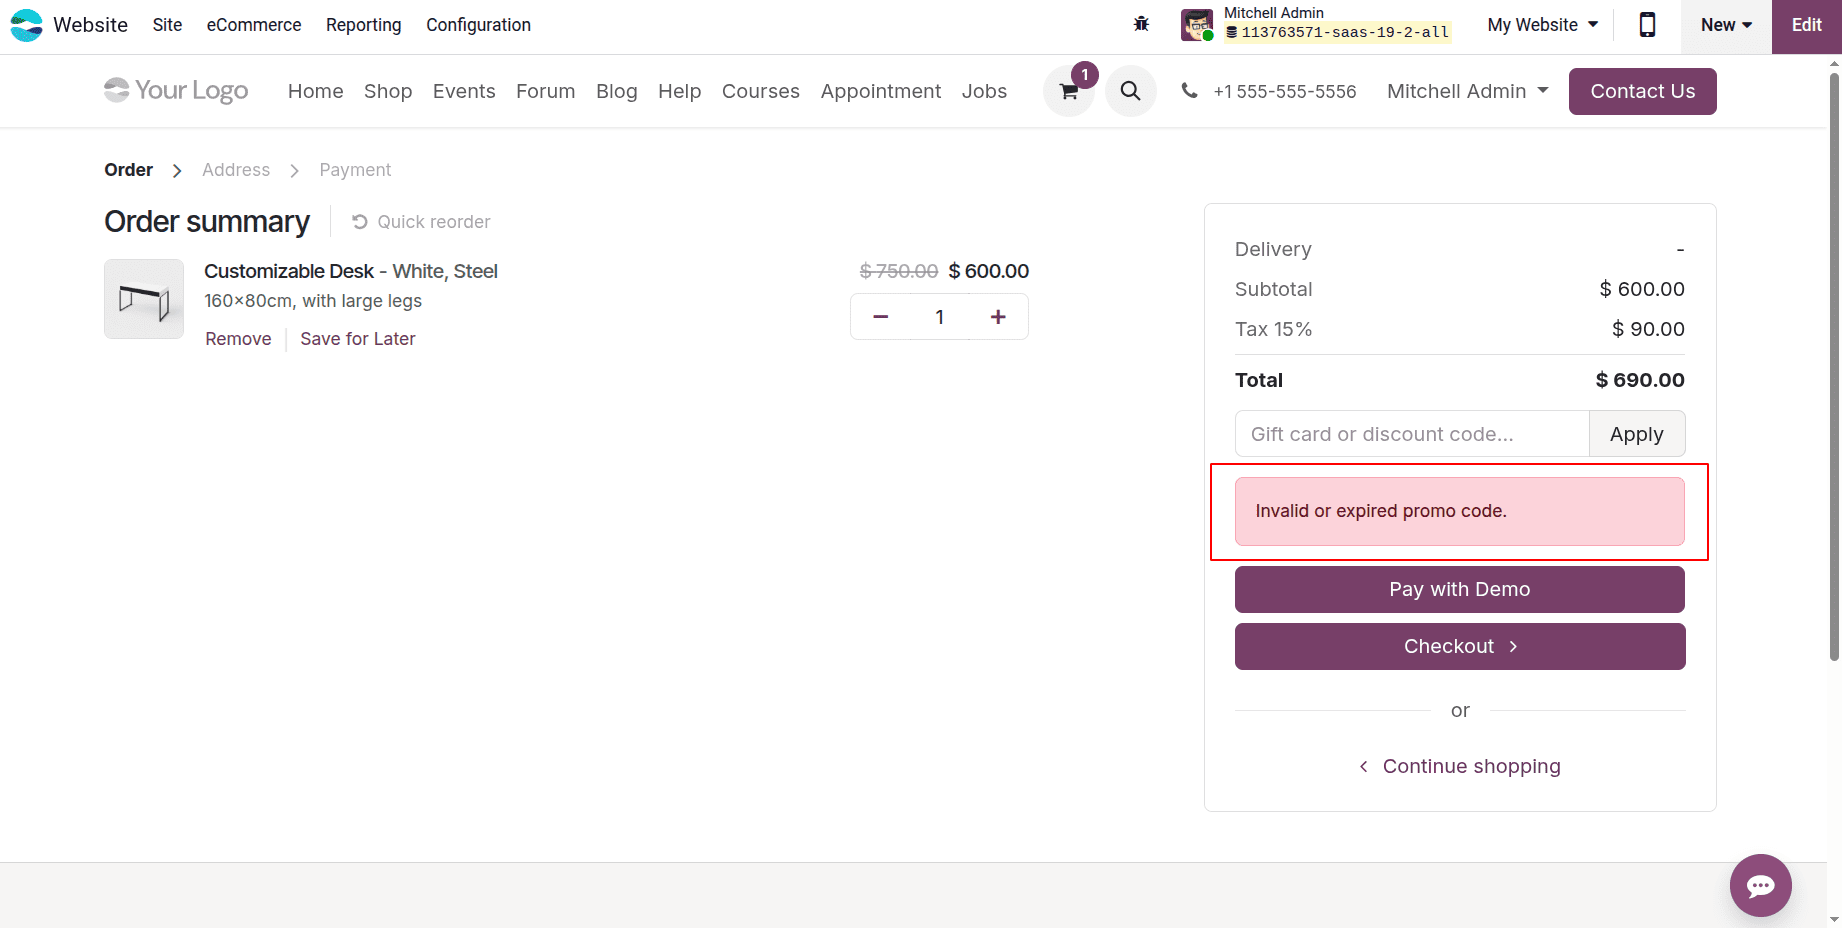Viewport: 1842px width, 928px height.
Task: Click the phone number +1 555-555-5556
Action: (1284, 91)
